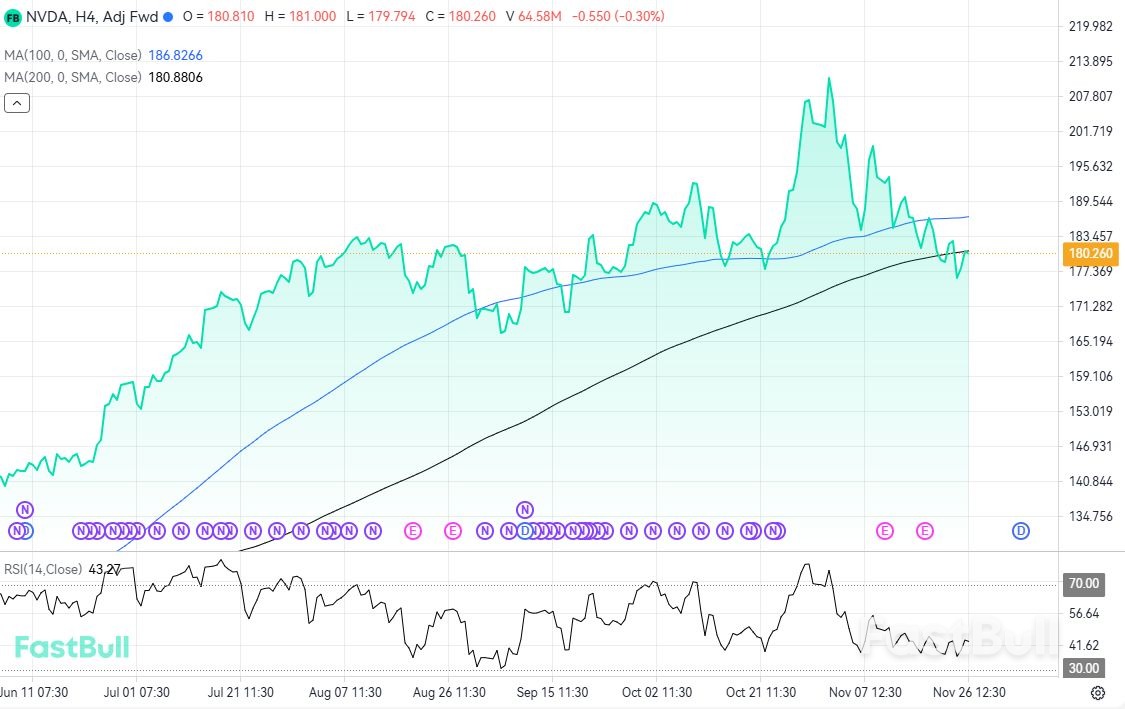Click the blue status dot beside Adj Fwd
The image size is (1125, 709).
point(167,17)
